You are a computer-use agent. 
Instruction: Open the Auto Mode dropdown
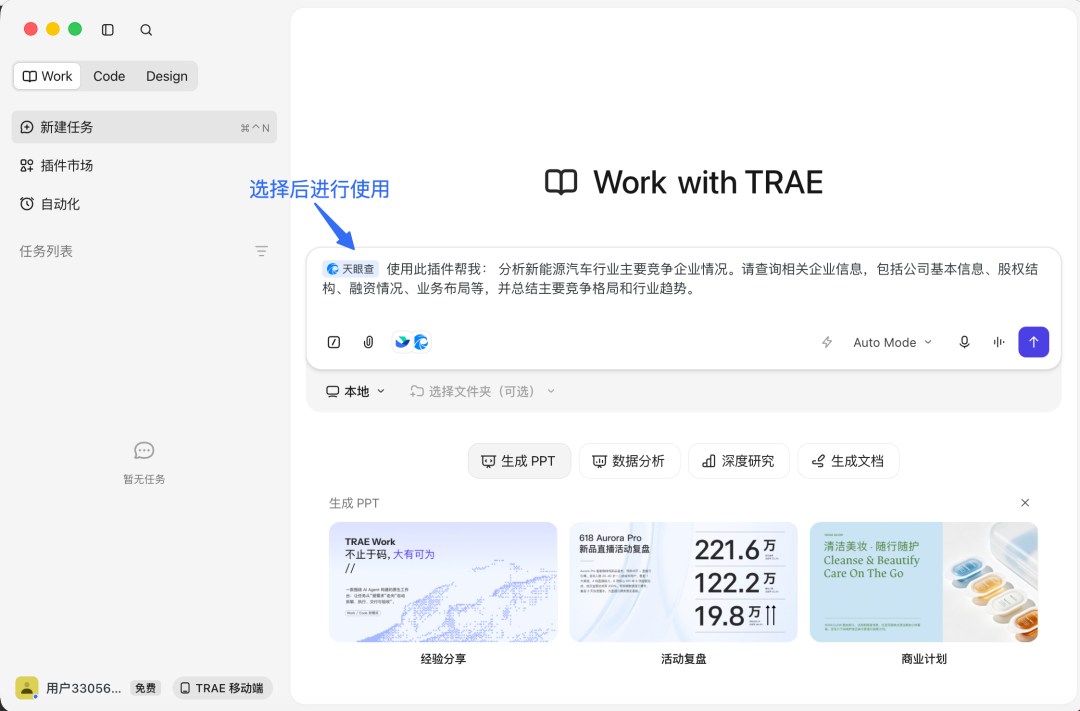click(893, 342)
